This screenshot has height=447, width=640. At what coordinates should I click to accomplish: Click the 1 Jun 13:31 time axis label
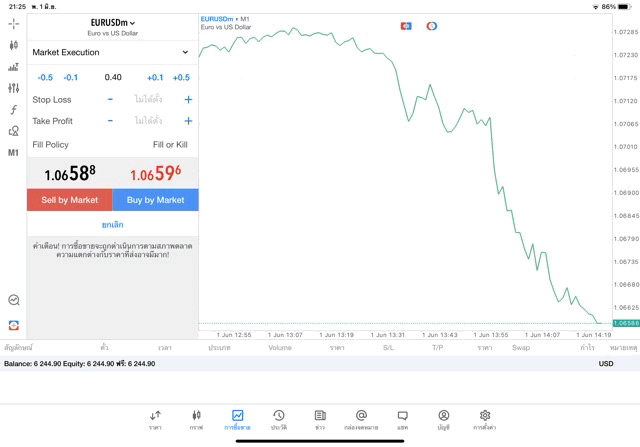click(x=388, y=335)
